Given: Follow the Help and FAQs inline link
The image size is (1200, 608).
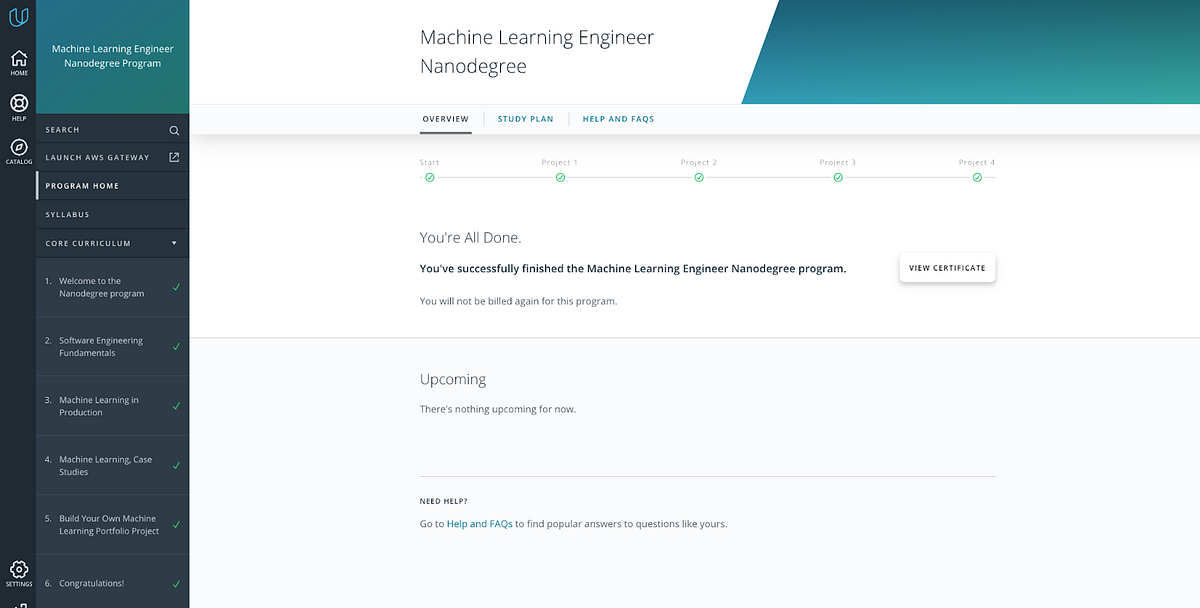Looking at the screenshot, I should pyautogui.click(x=479, y=524).
